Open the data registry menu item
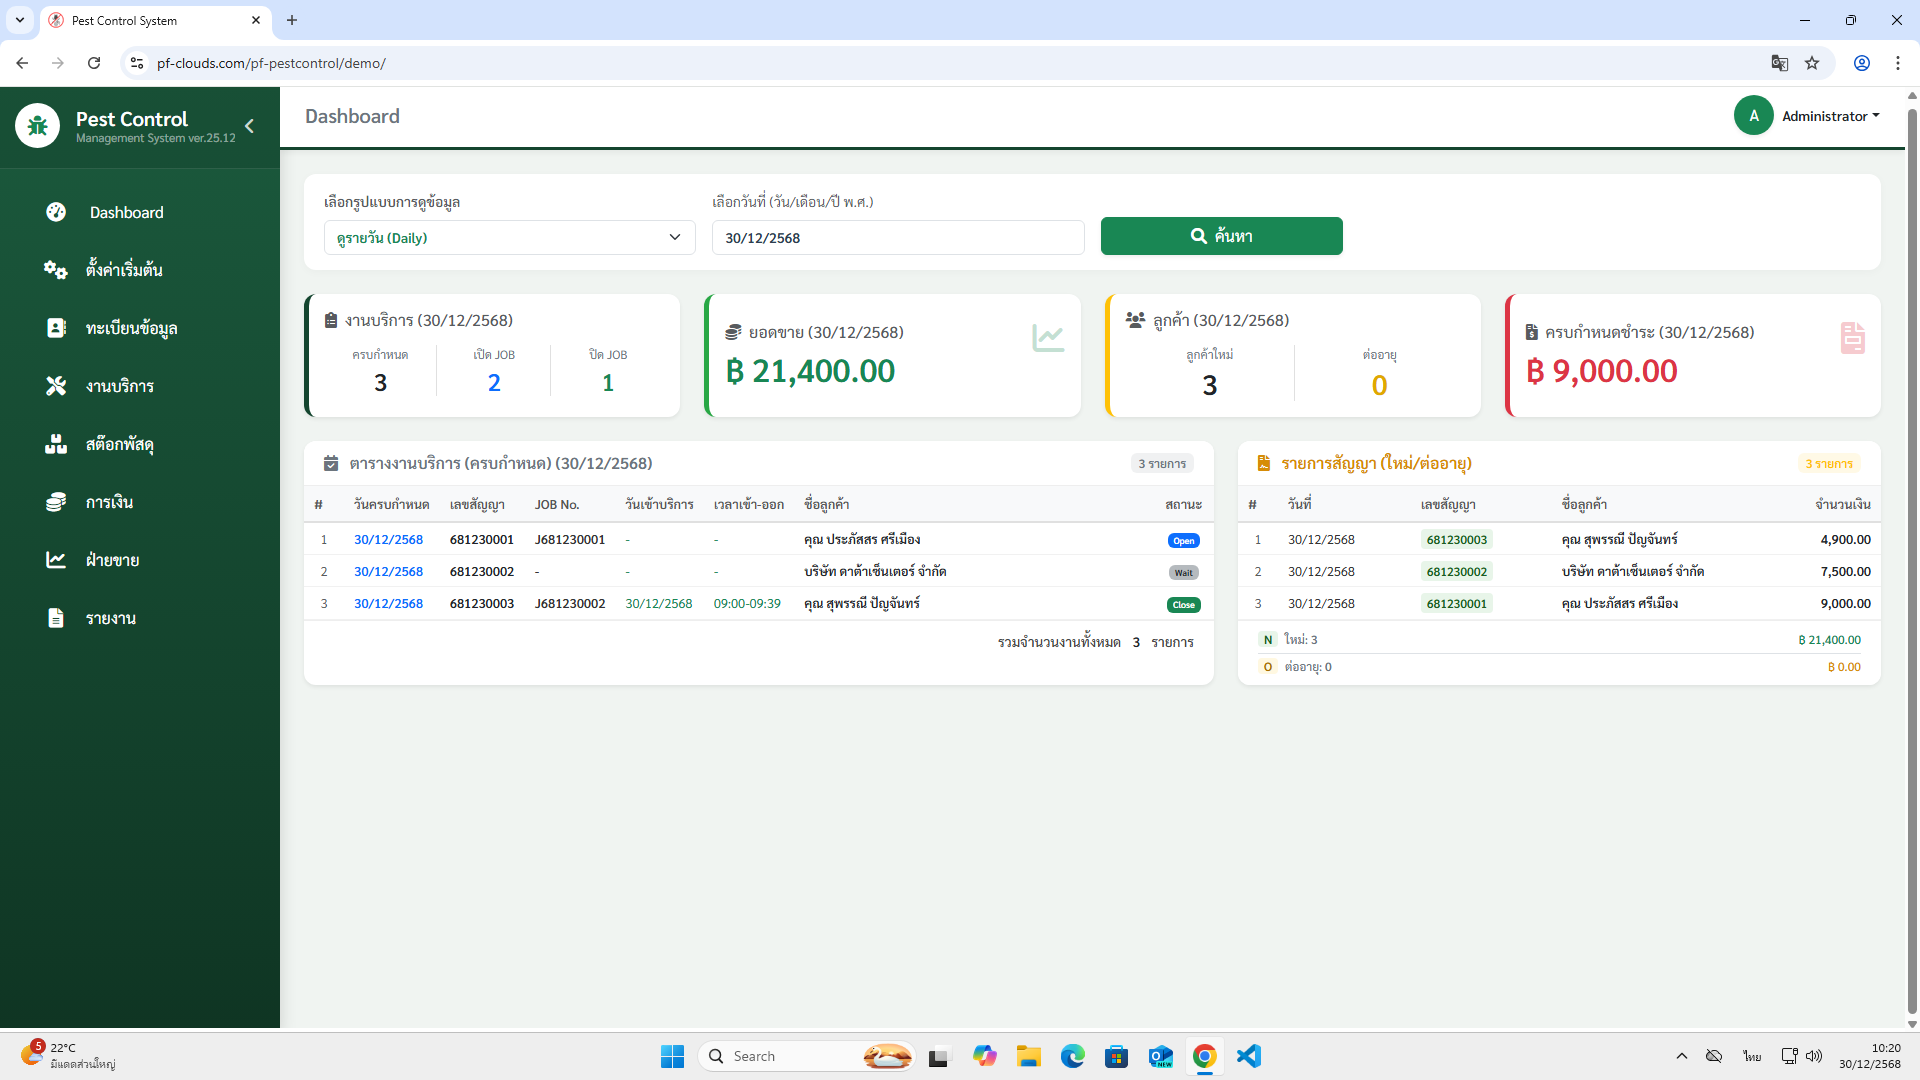 (x=131, y=328)
